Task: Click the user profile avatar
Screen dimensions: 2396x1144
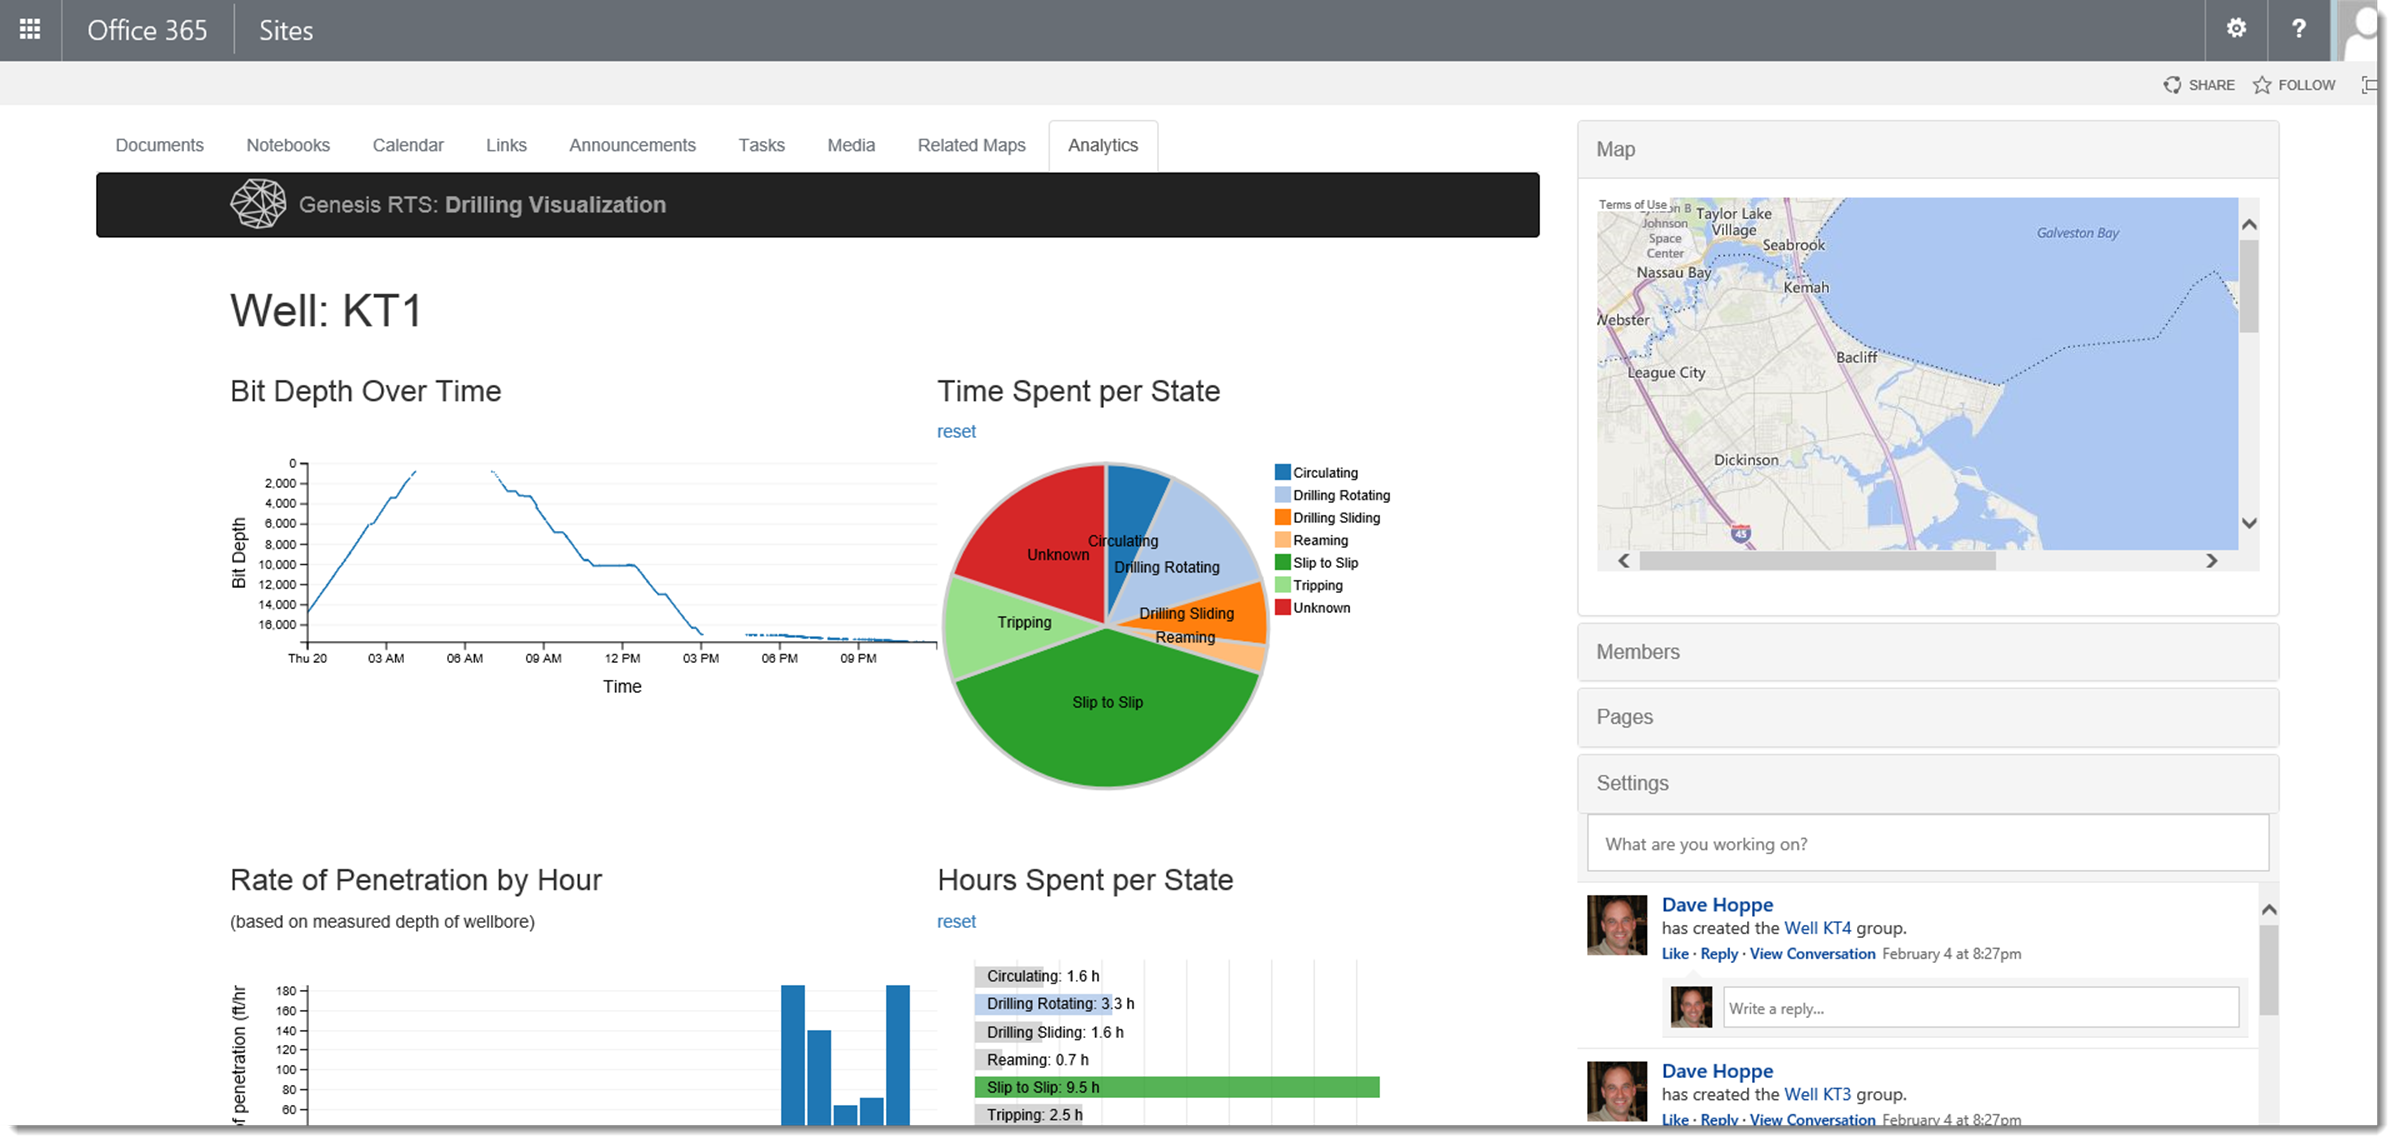Action: tap(2359, 31)
